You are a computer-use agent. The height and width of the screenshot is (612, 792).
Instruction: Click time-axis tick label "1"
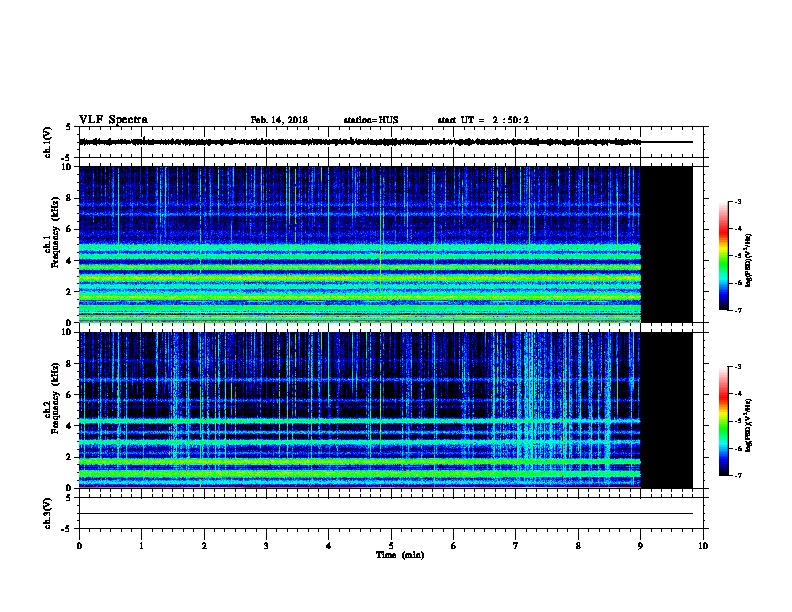coord(141,546)
